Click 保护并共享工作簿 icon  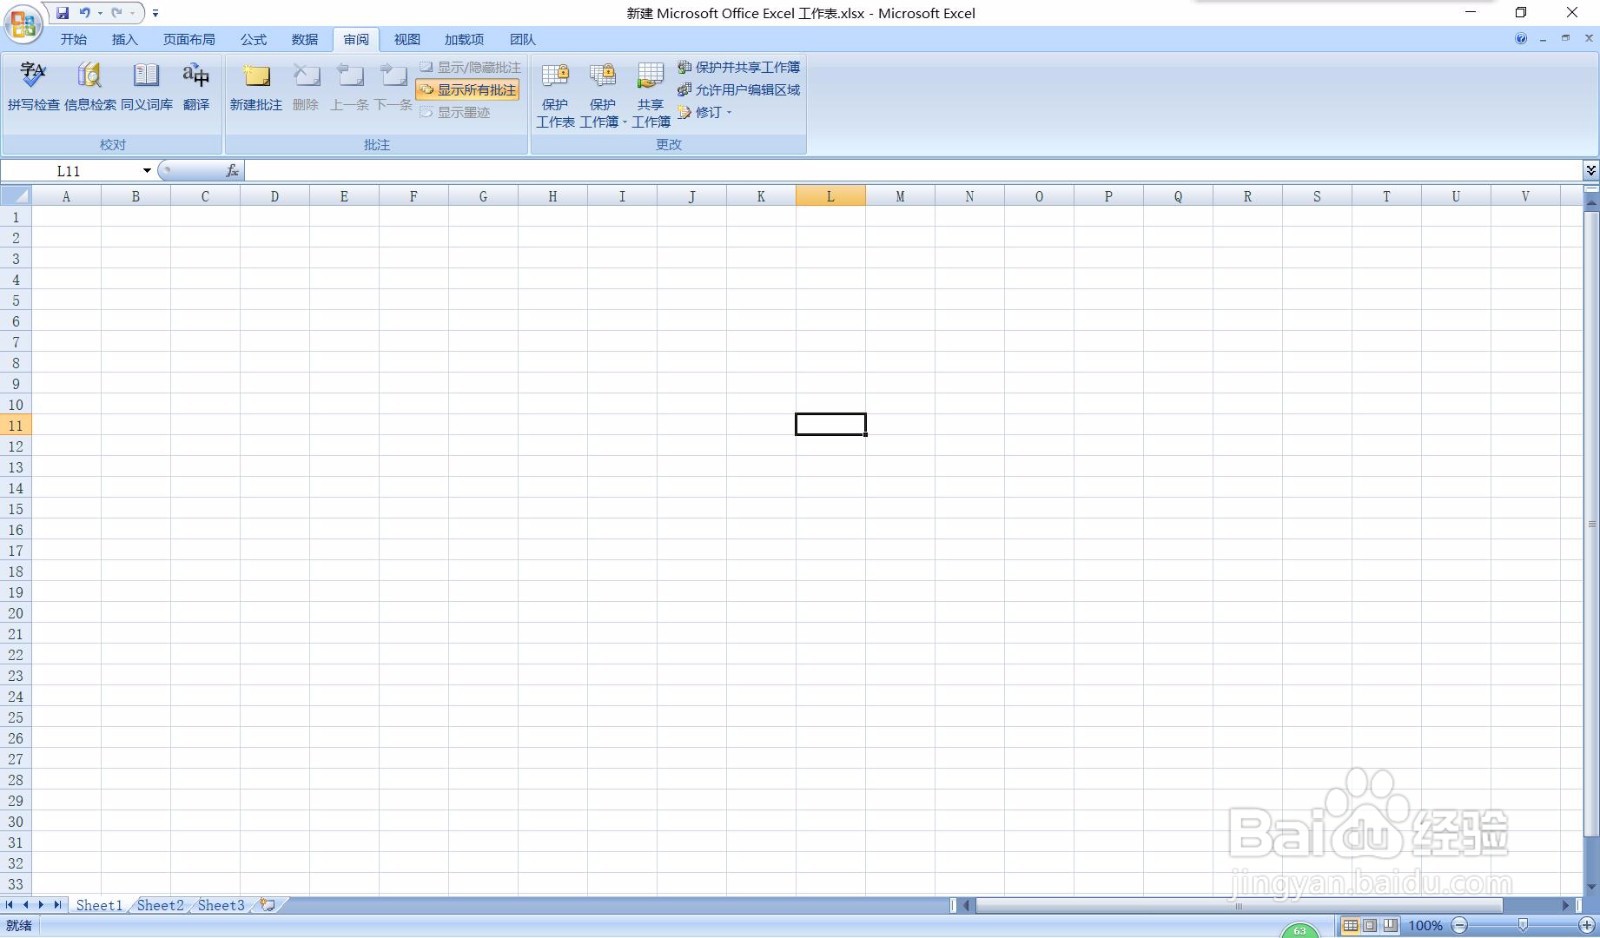(x=741, y=67)
